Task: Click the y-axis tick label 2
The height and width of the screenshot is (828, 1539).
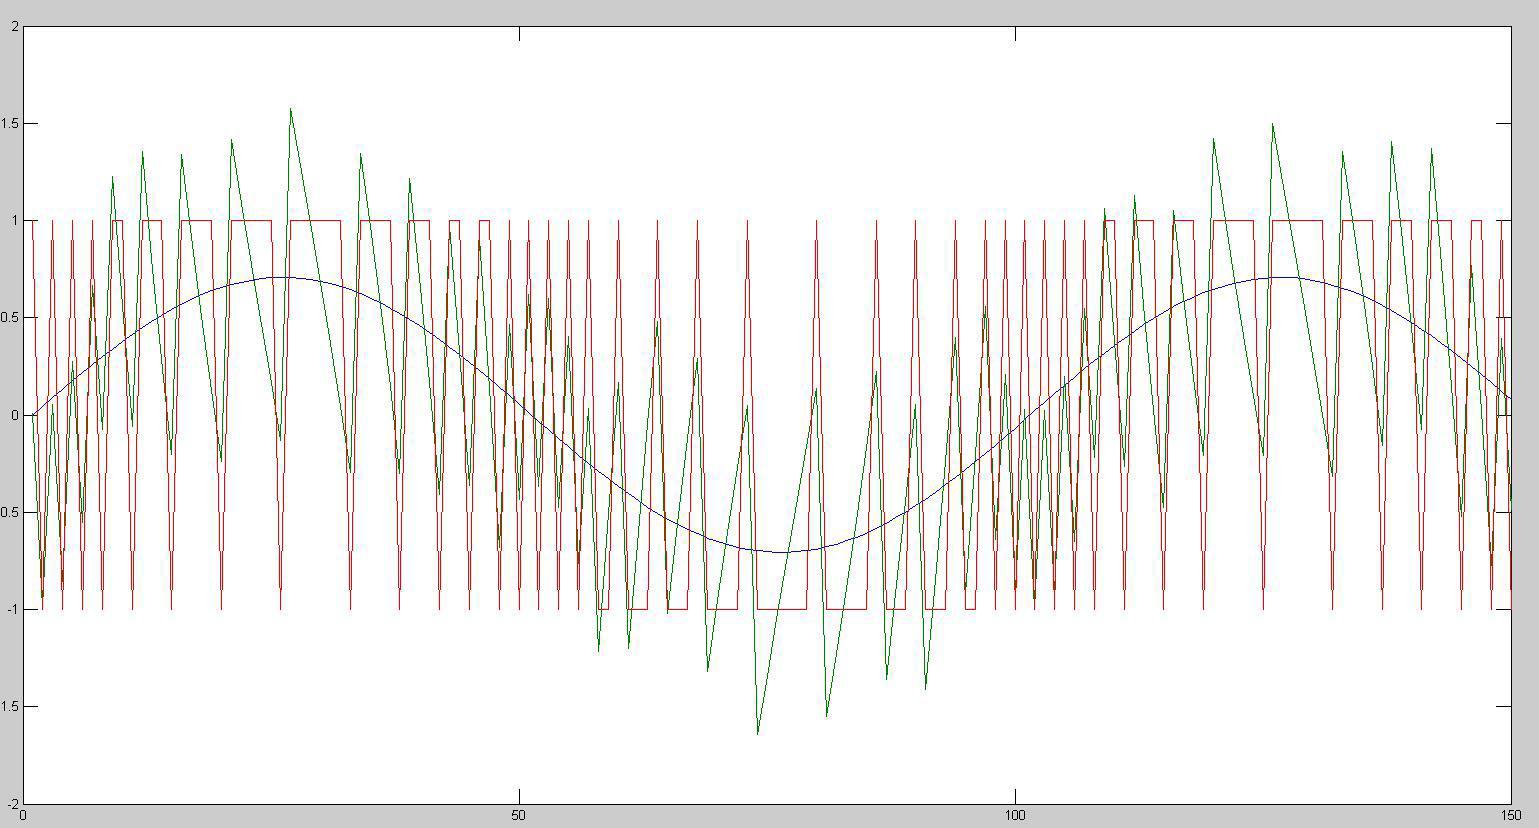Action: tap(14, 27)
